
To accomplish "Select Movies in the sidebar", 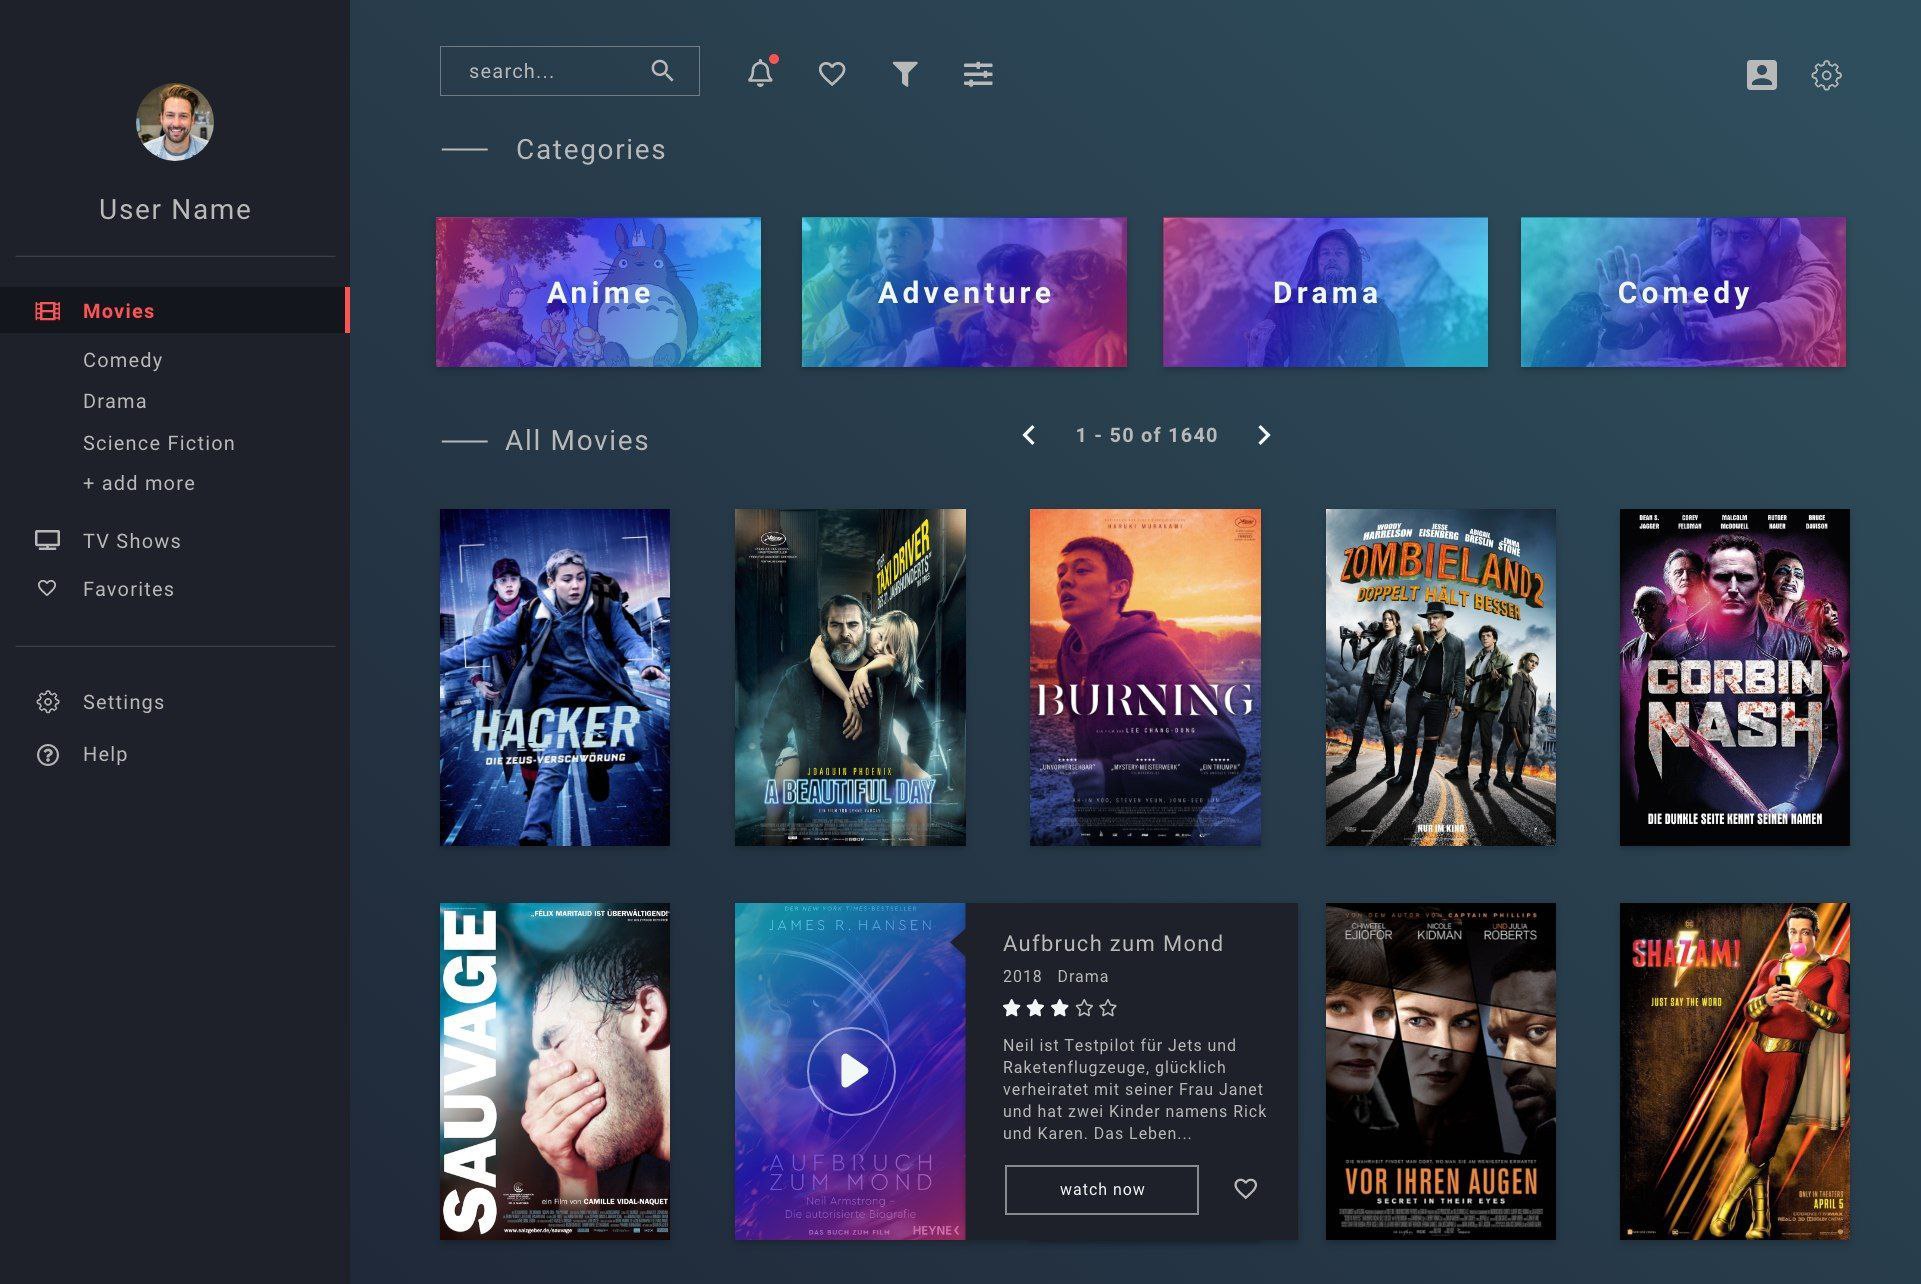I will tap(175, 310).
